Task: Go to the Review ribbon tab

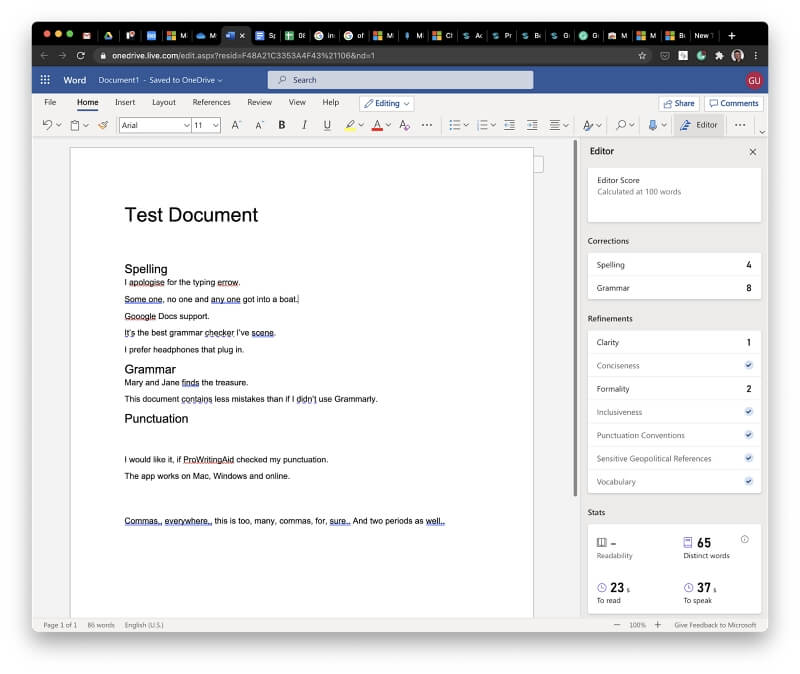Action: pos(260,102)
